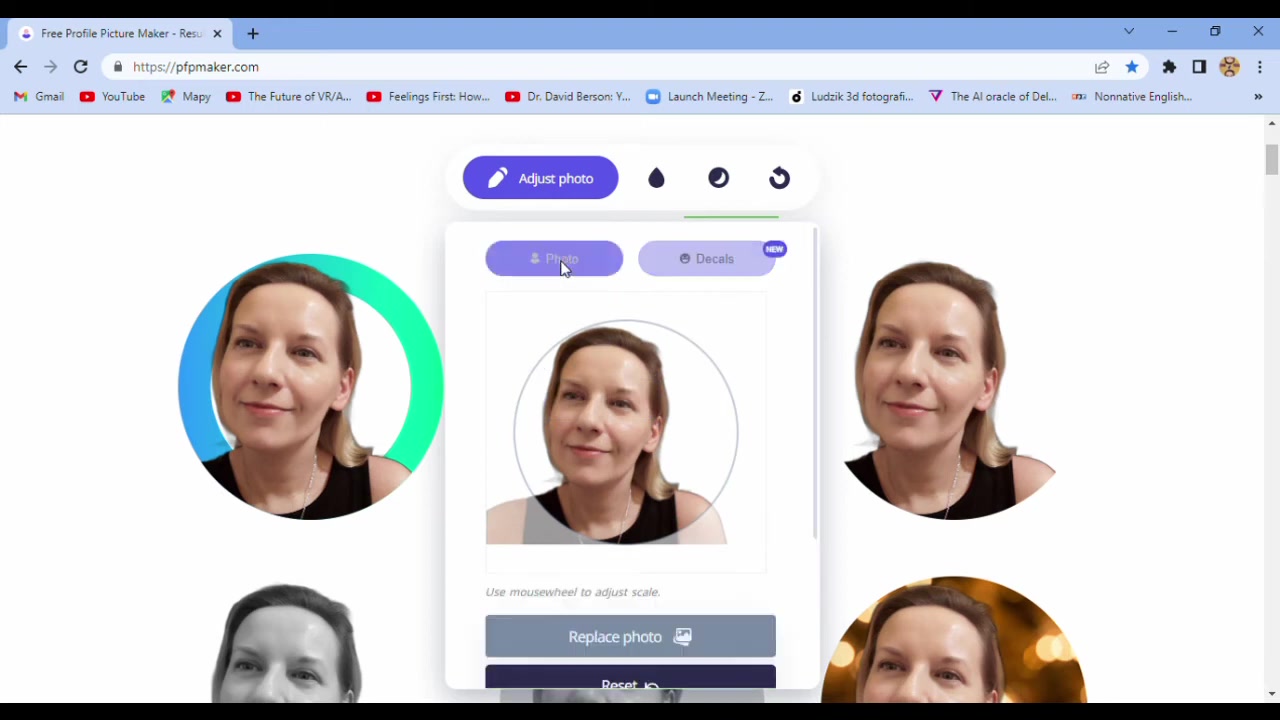Click the page vertical scrollbar thumb
The image size is (1280, 720).
click(x=1272, y=160)
